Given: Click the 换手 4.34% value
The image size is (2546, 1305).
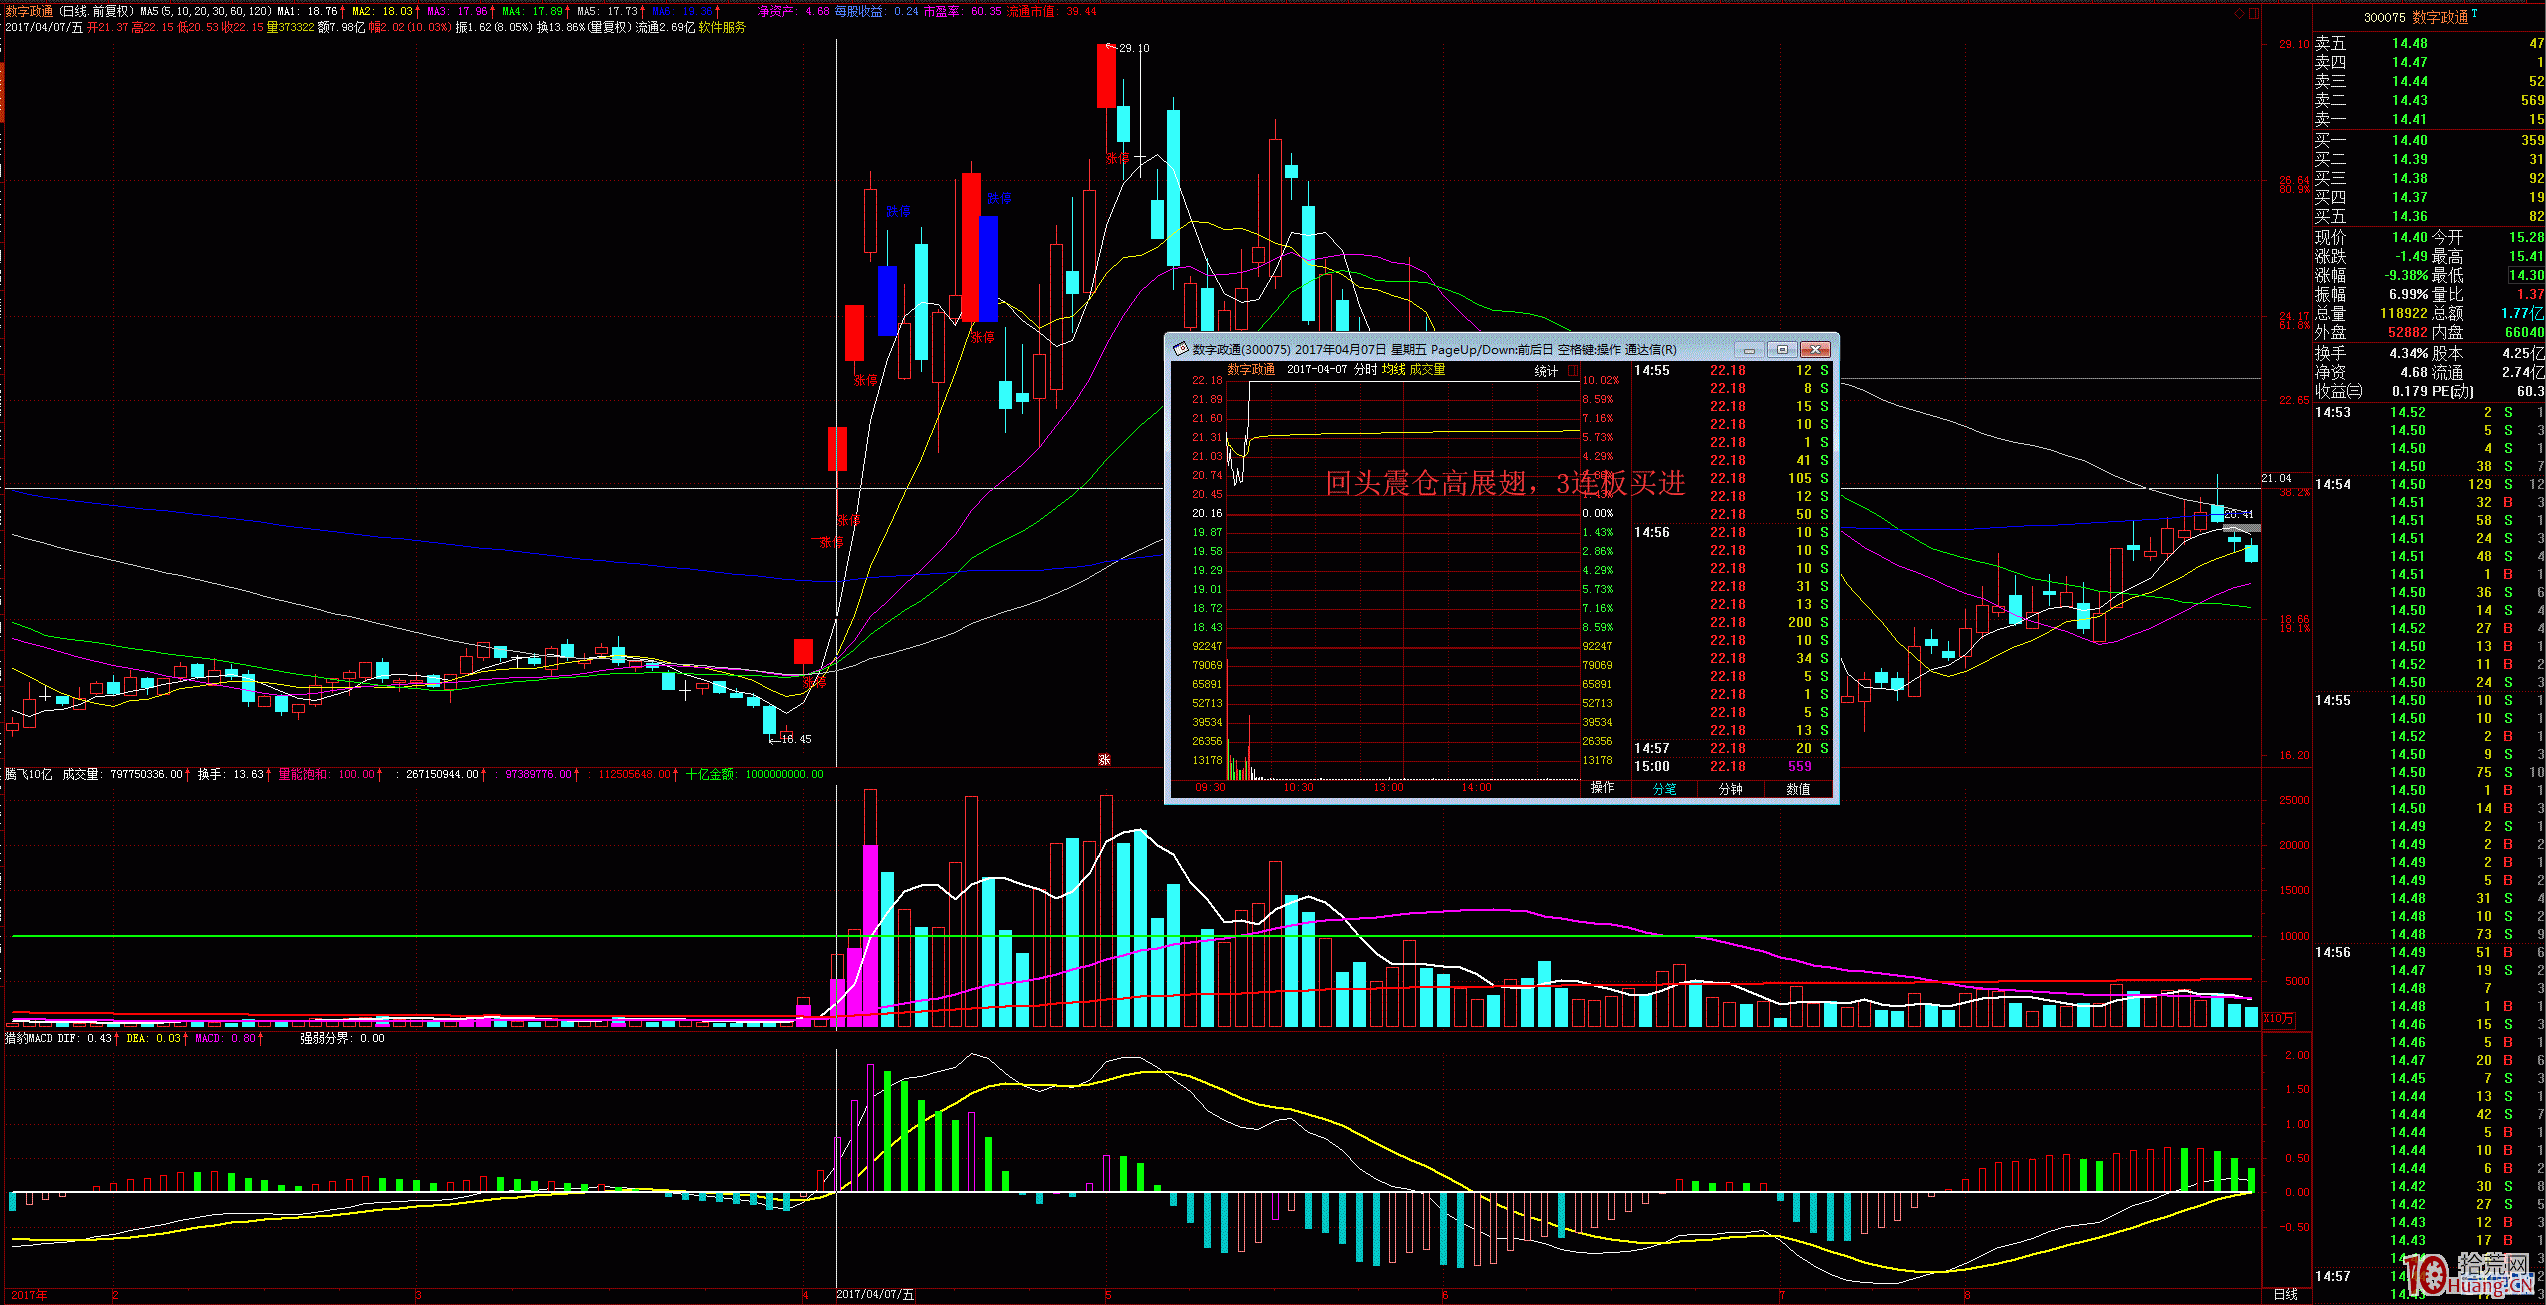Looking at the screenshot, I should 2408,353.
